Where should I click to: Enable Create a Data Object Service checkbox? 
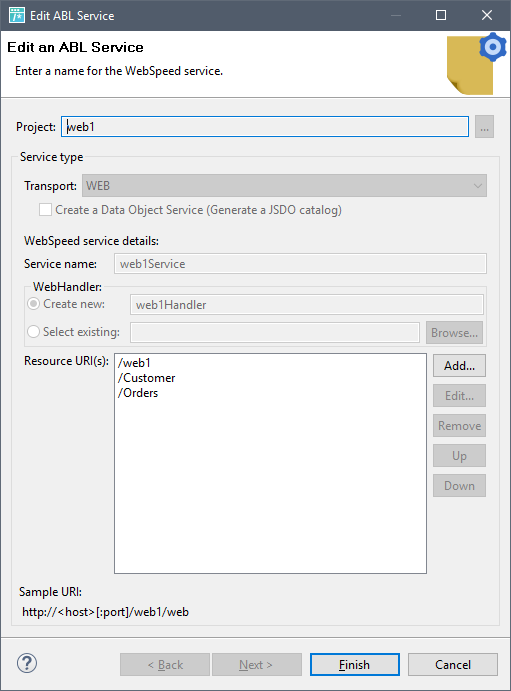[45, 209]
